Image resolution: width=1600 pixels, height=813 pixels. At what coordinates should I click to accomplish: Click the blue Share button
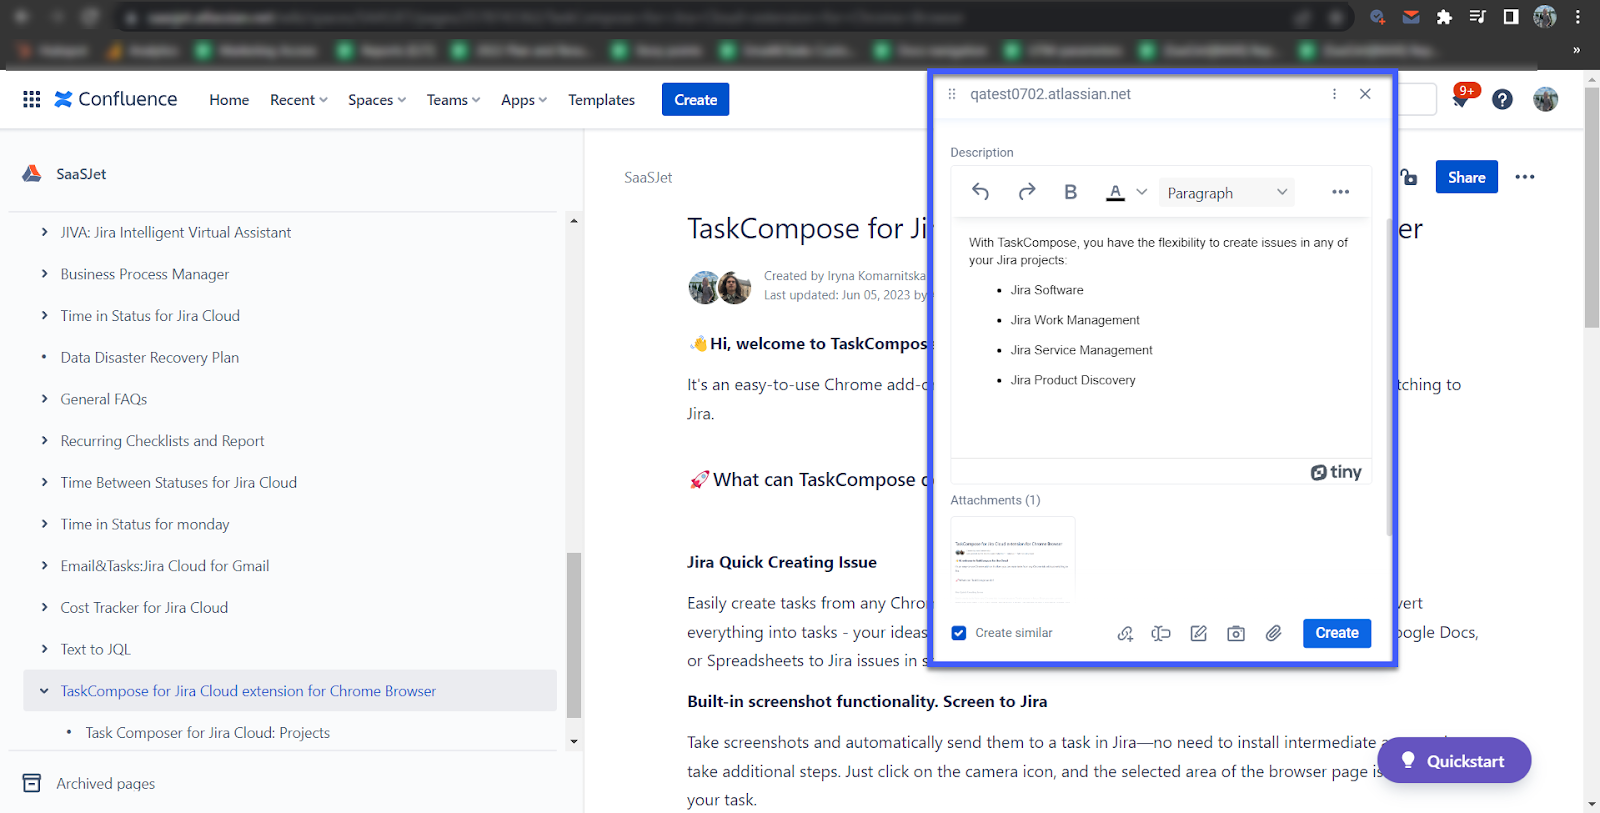1466,177
